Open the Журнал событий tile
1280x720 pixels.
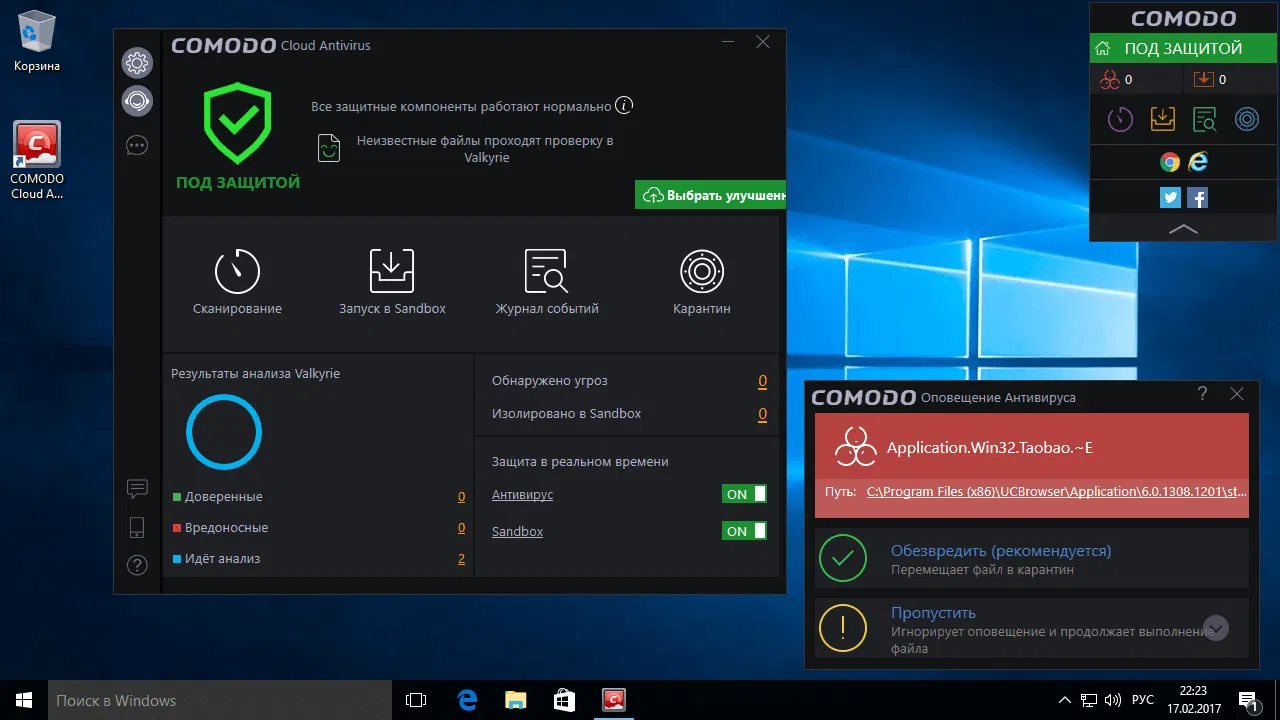(x=547, y=283)
